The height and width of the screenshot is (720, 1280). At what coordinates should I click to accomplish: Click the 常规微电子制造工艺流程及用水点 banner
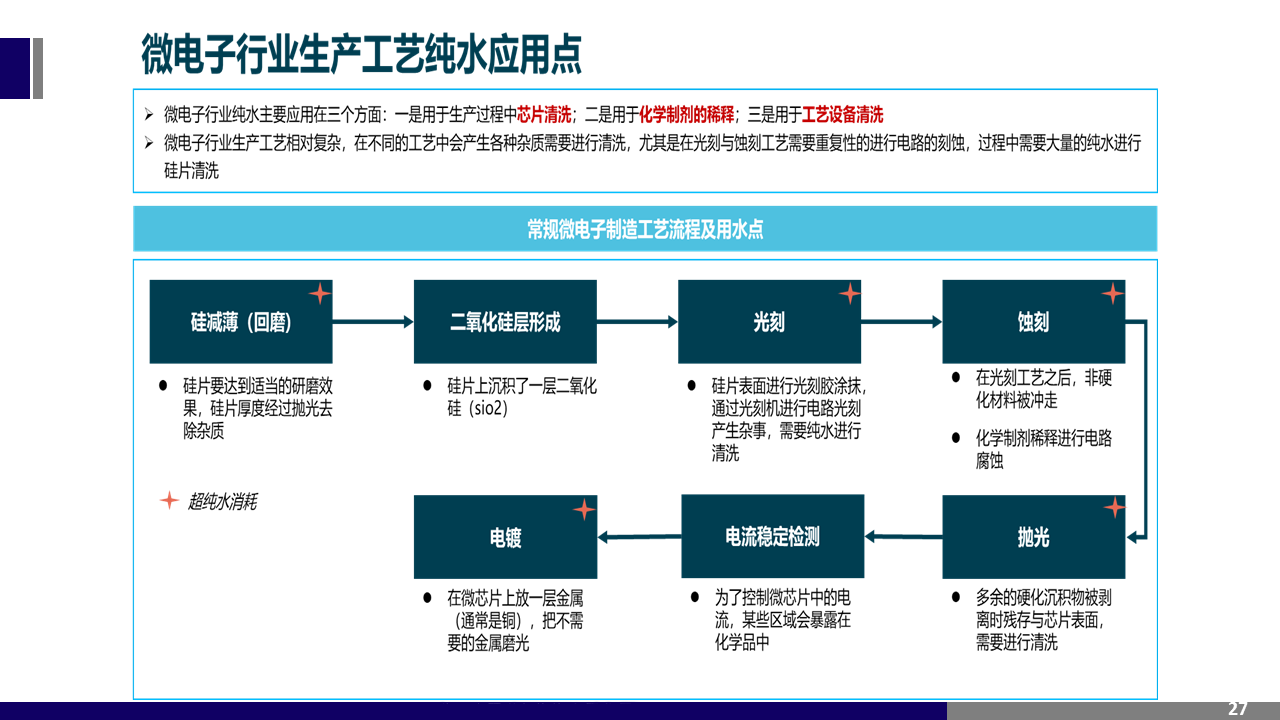tap(645, 229)
